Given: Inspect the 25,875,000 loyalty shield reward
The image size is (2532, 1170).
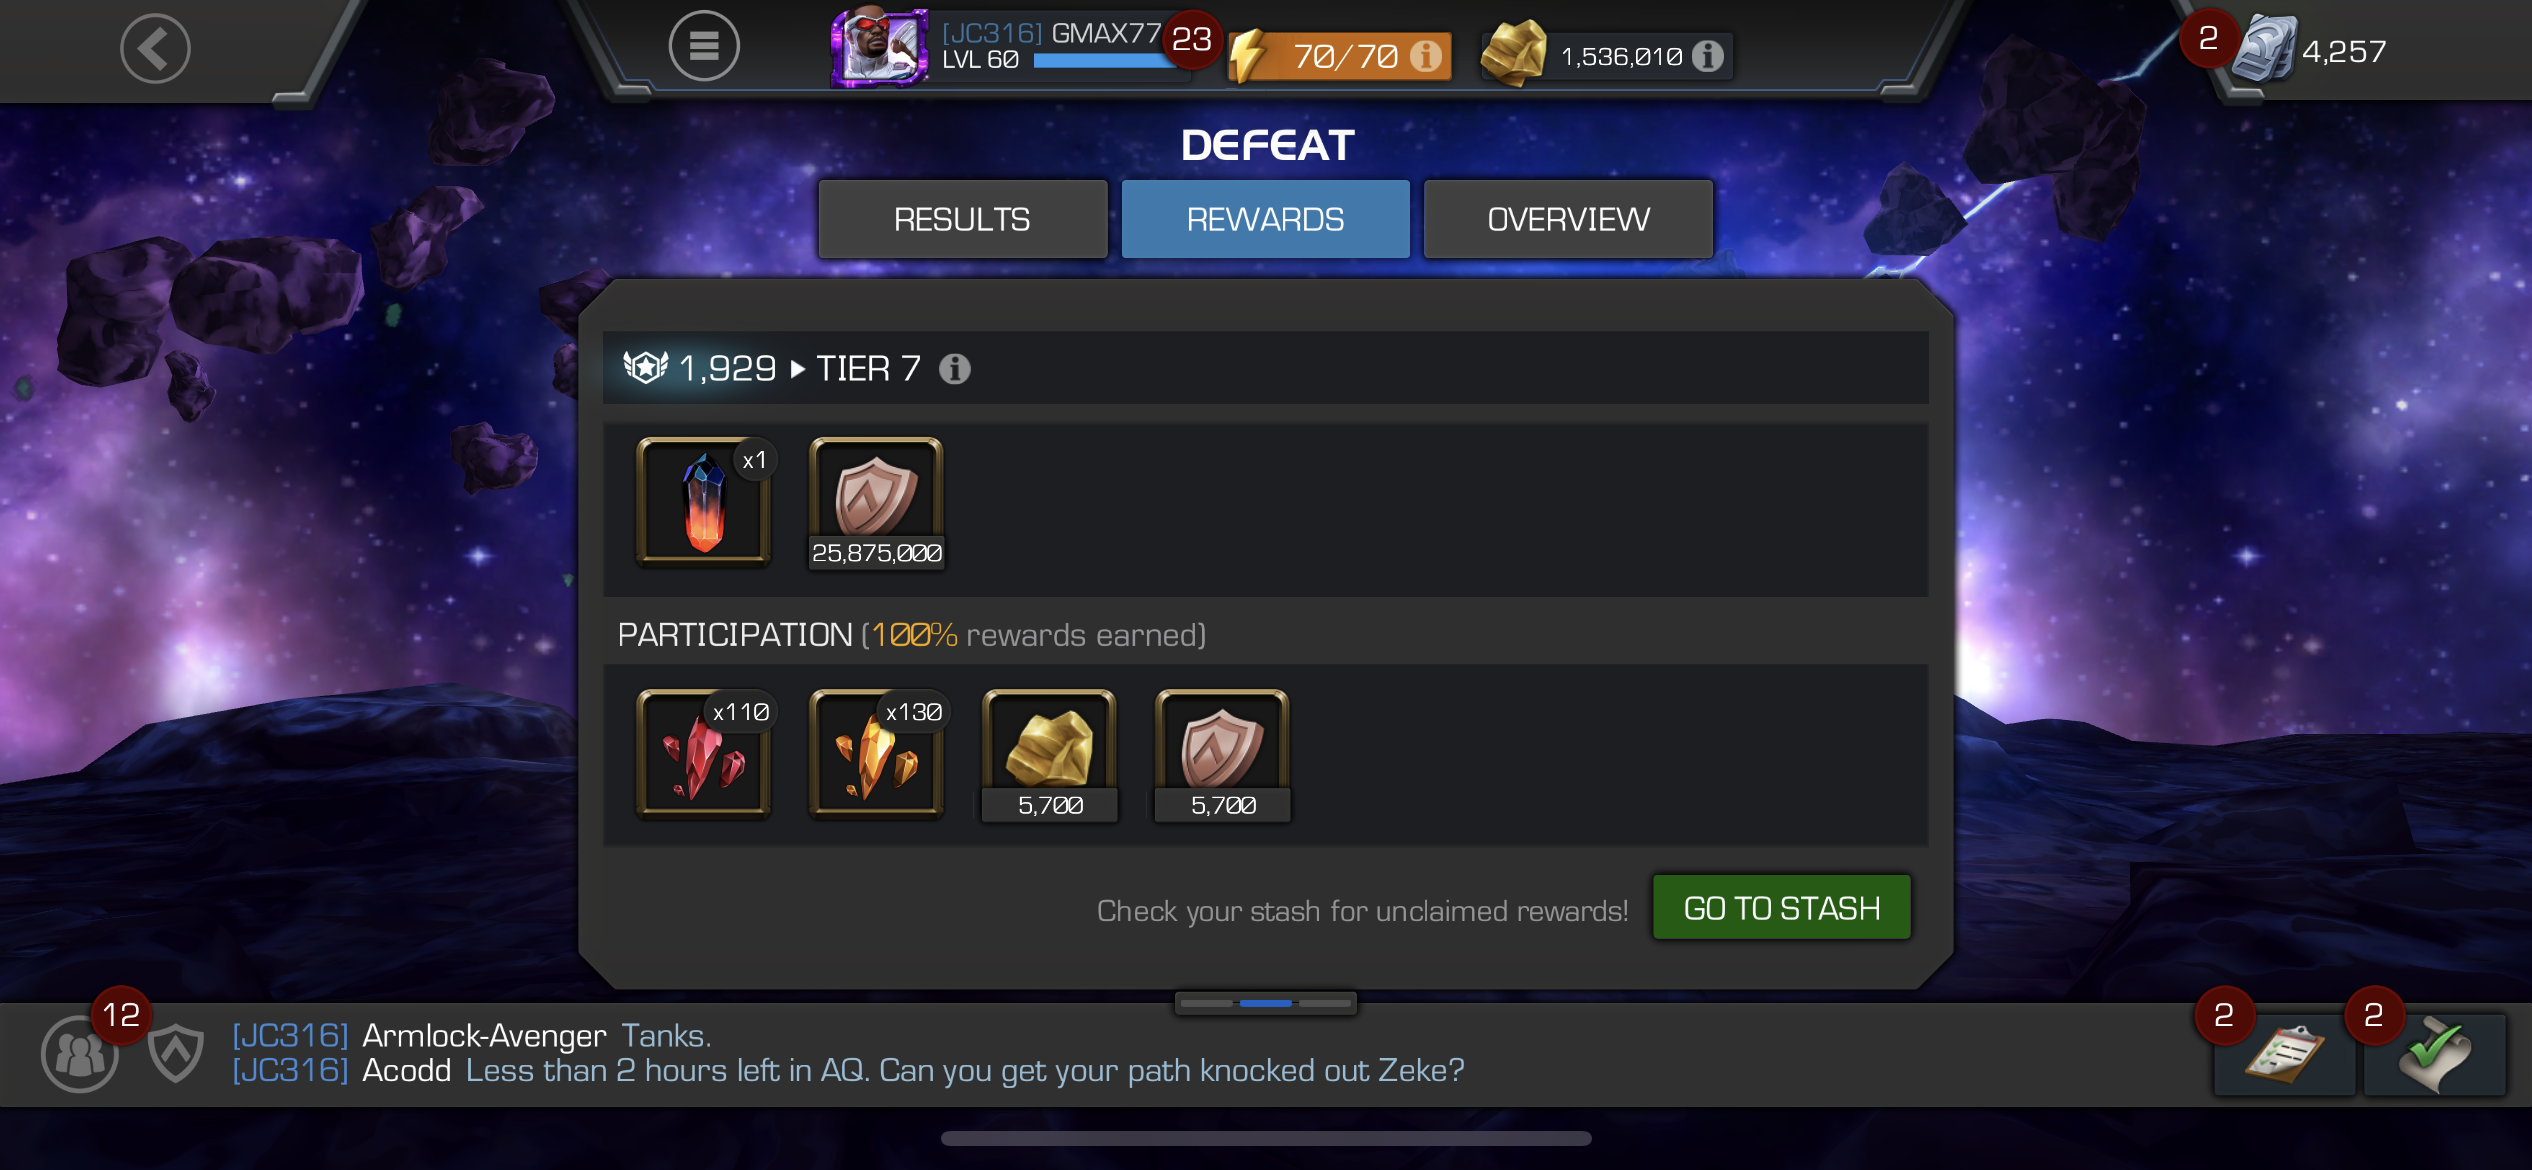Looking at the screenshot, I should 876,503.
